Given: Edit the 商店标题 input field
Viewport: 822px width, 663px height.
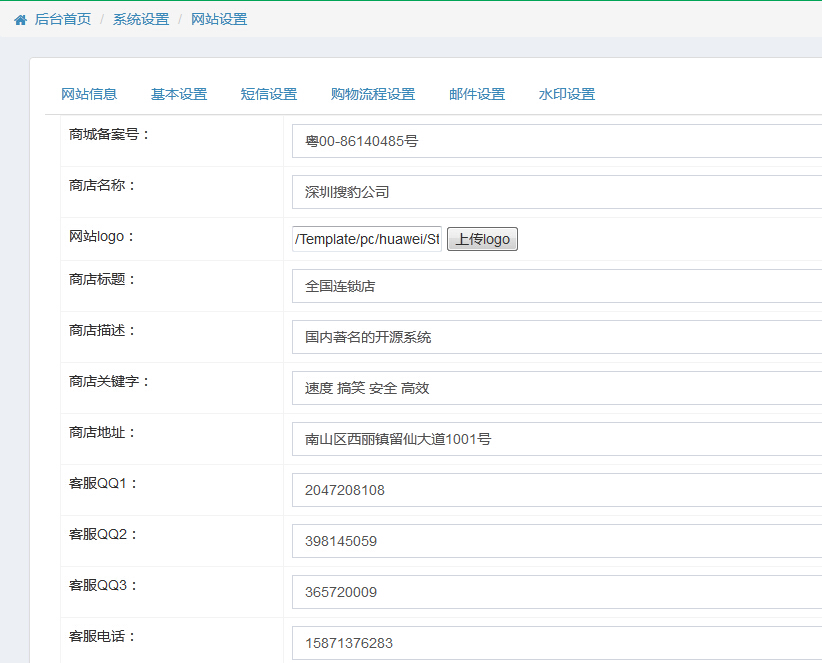Looking at the screenshot, I should tap(556, 287).
